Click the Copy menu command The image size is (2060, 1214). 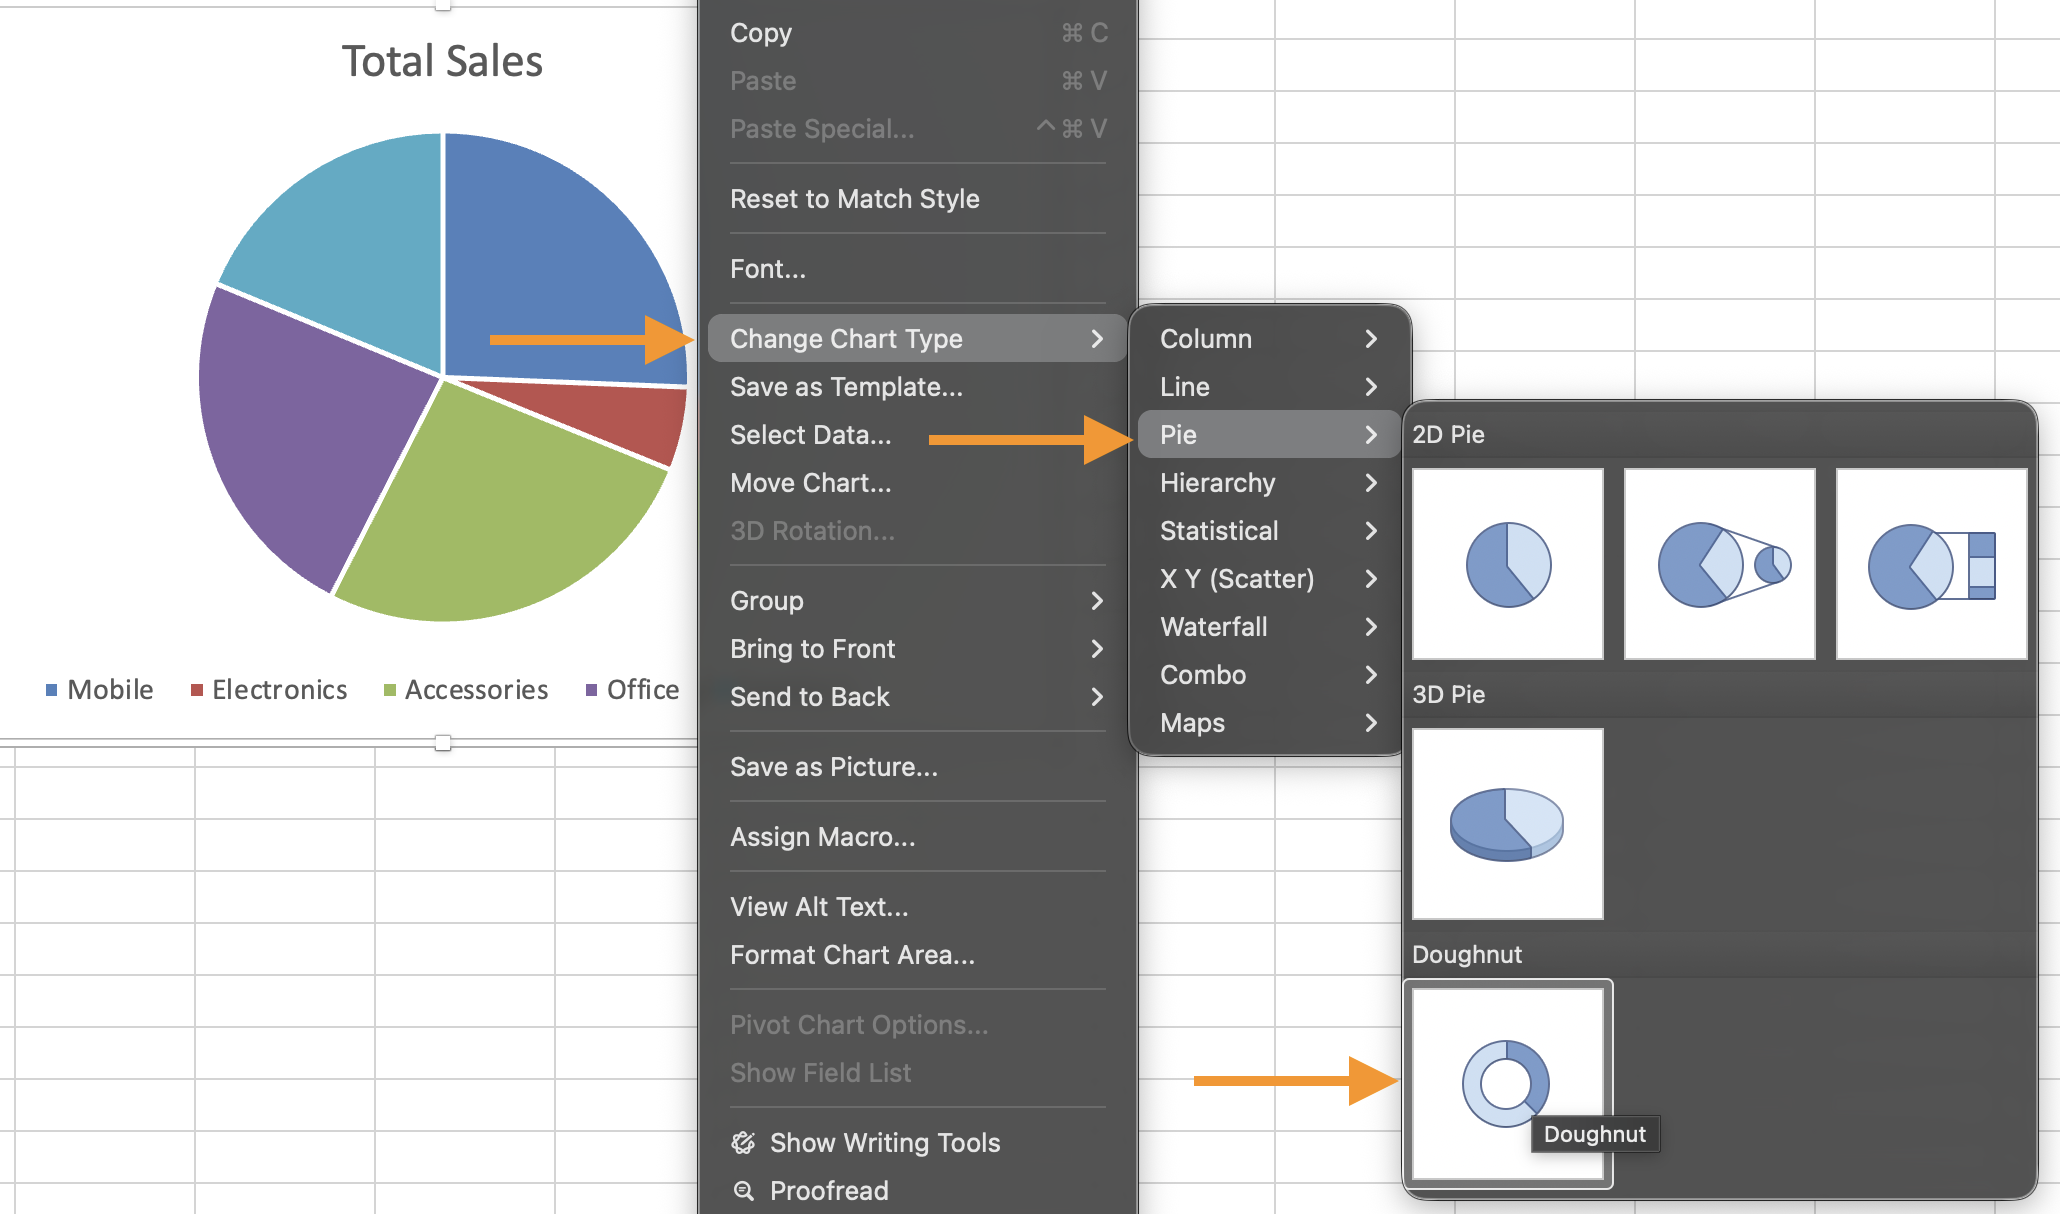coord(761,33)
